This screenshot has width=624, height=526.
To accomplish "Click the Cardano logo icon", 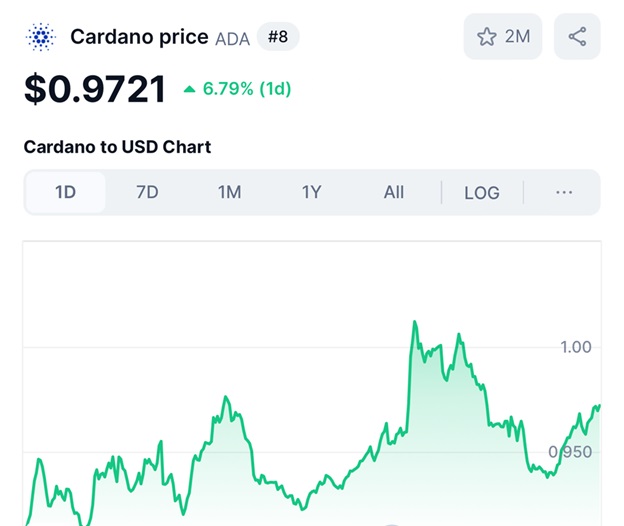I will coord(41,38).
